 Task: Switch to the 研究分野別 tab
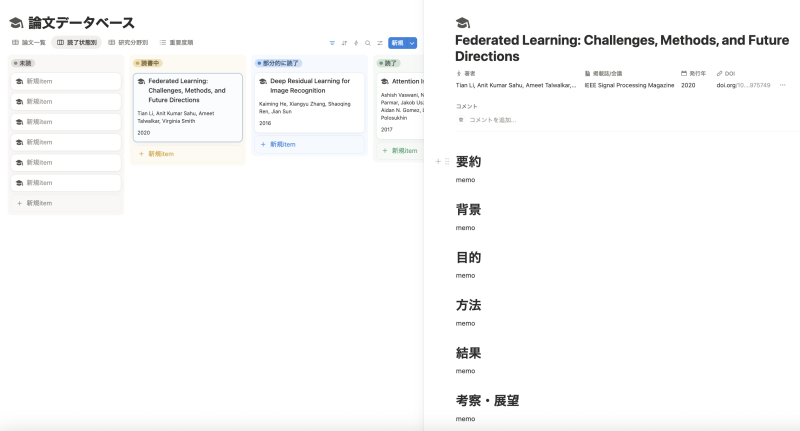coord(128,43)
